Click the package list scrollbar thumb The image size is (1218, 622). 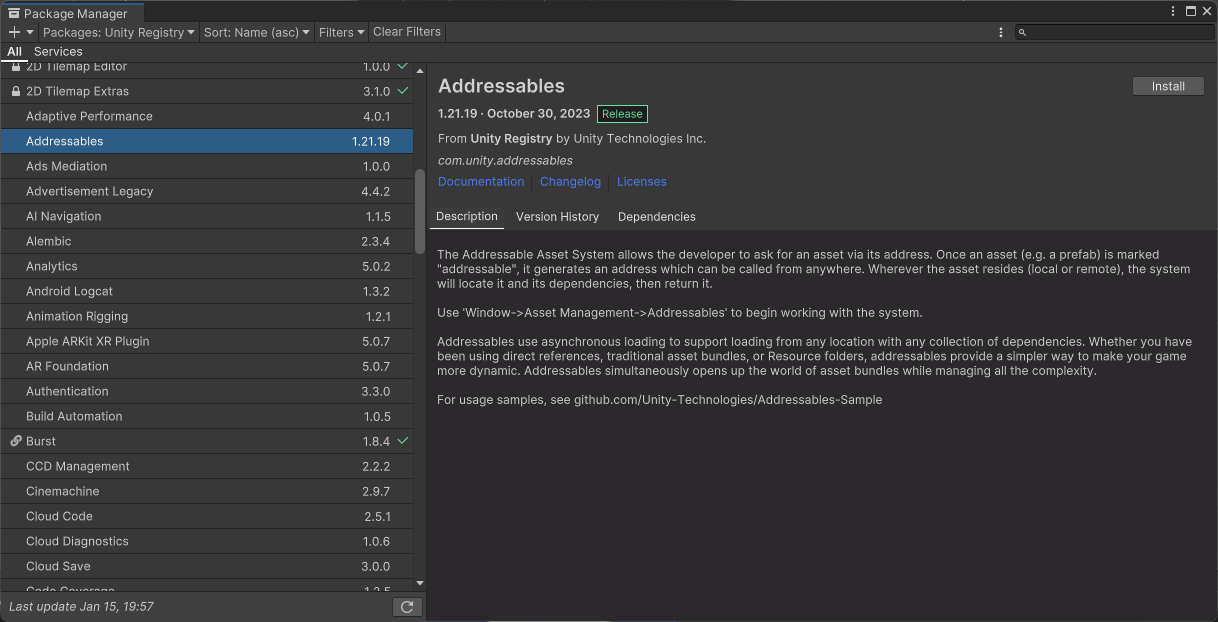(x=420, y=211)
